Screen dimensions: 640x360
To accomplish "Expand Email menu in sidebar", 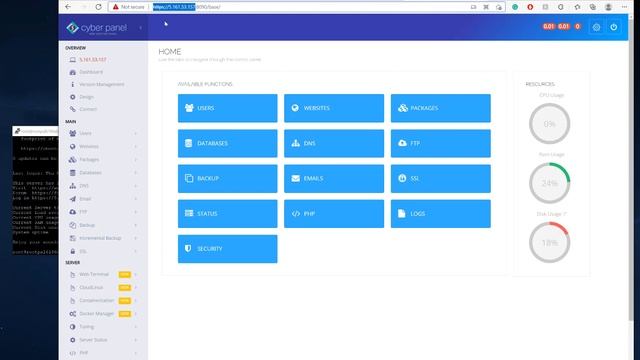I will coord(102,199).
